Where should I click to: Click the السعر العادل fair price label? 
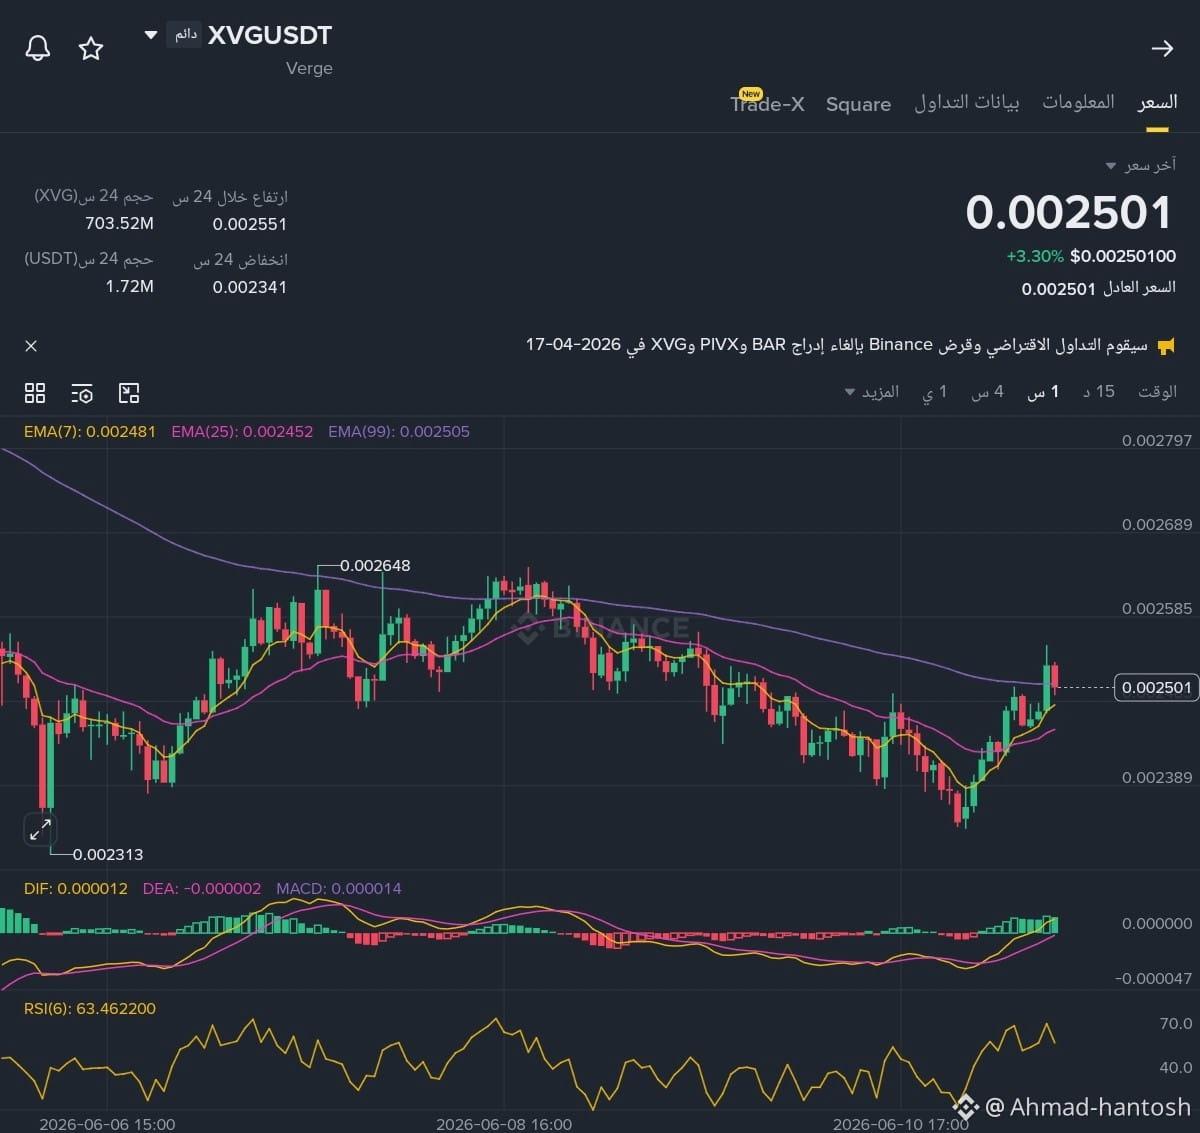[x=1139, y=288]
